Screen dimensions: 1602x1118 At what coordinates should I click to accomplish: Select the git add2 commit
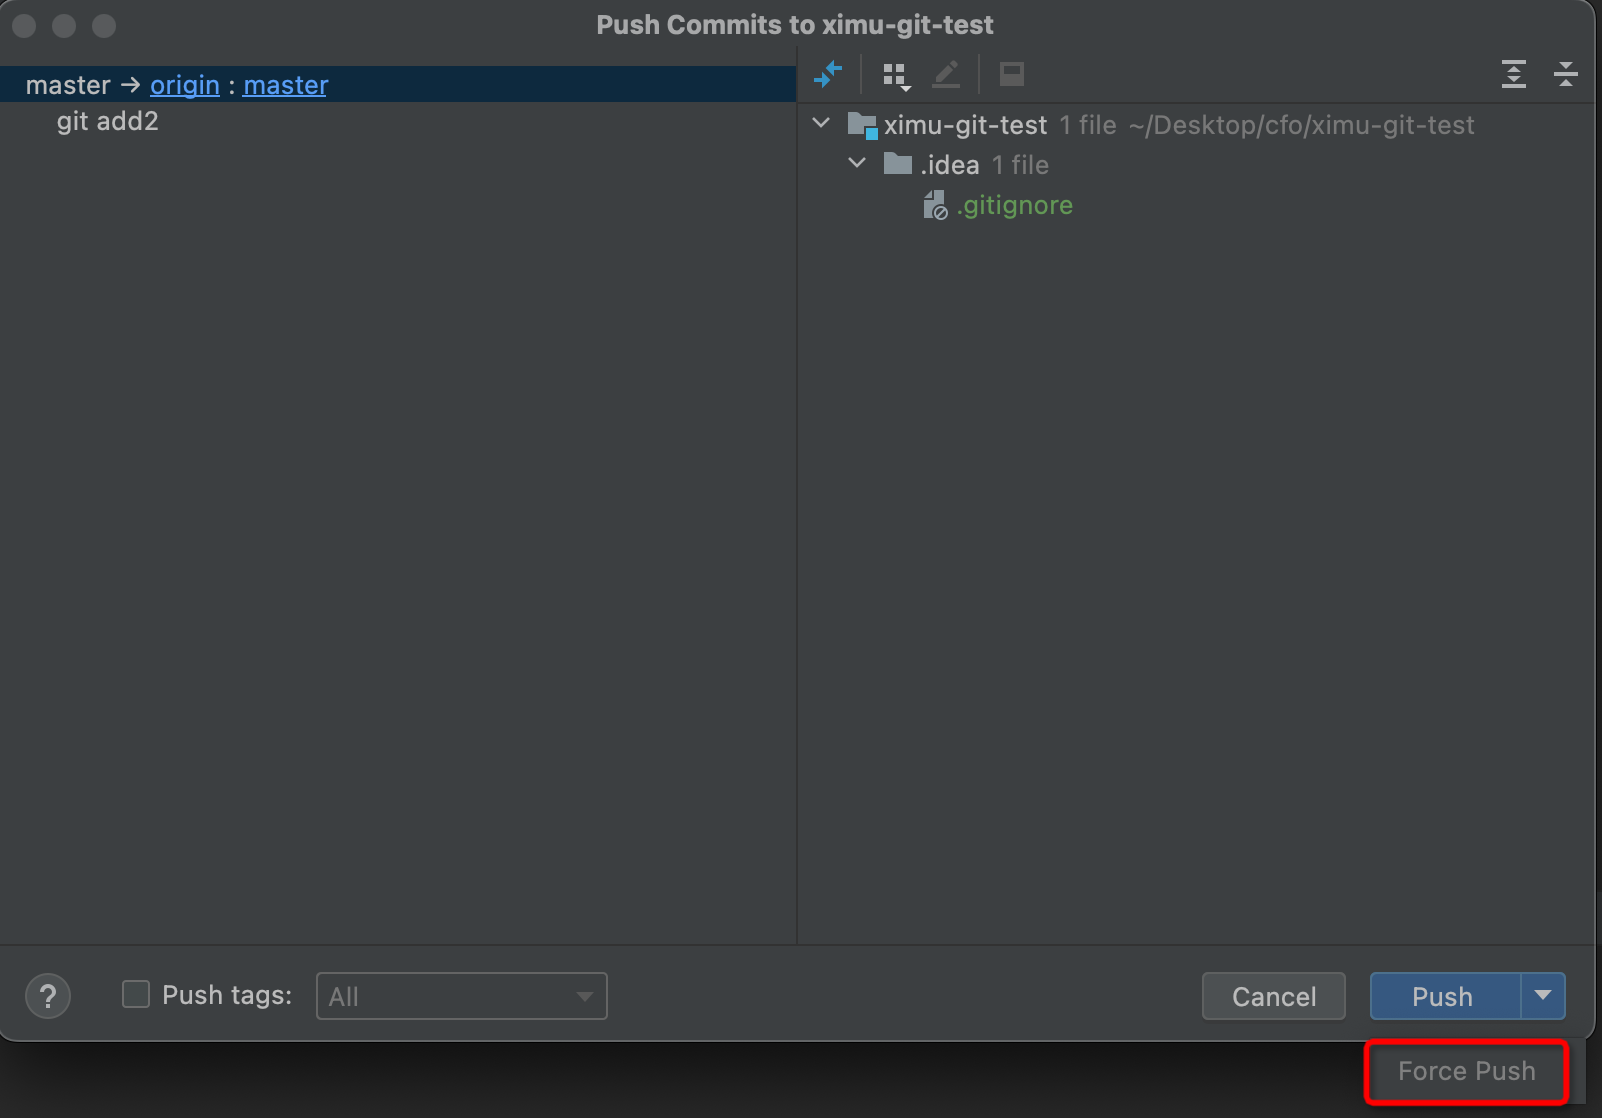point(108,122)
